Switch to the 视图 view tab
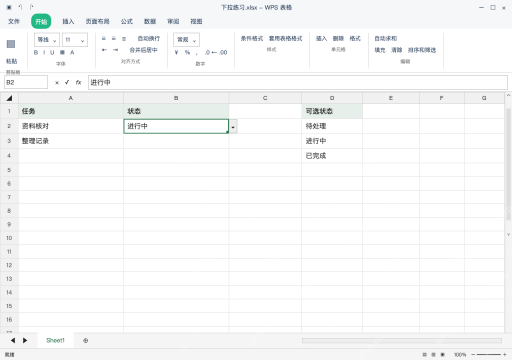The height and width of the screenshot is (360, 512). tap(196, 22)
